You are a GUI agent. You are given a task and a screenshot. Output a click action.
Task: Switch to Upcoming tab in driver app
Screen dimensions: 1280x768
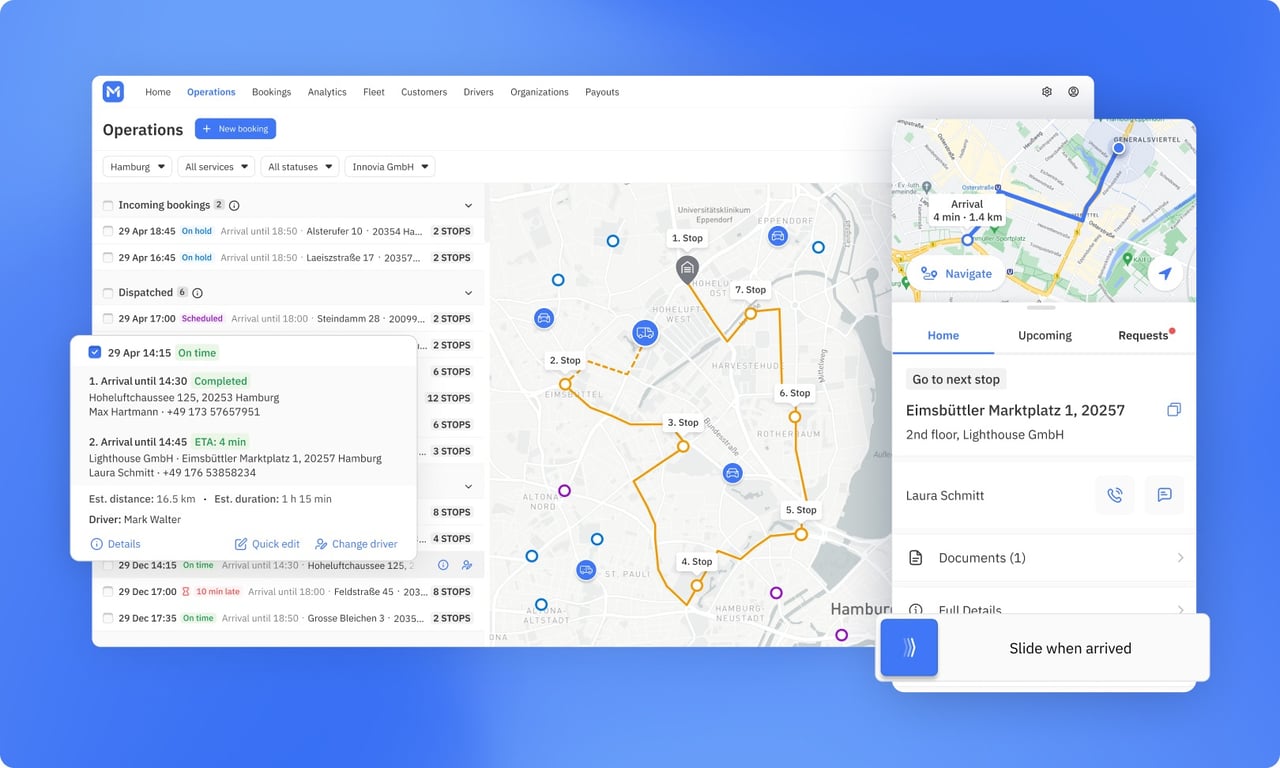pyautogui.click(x=1045, y=336)
